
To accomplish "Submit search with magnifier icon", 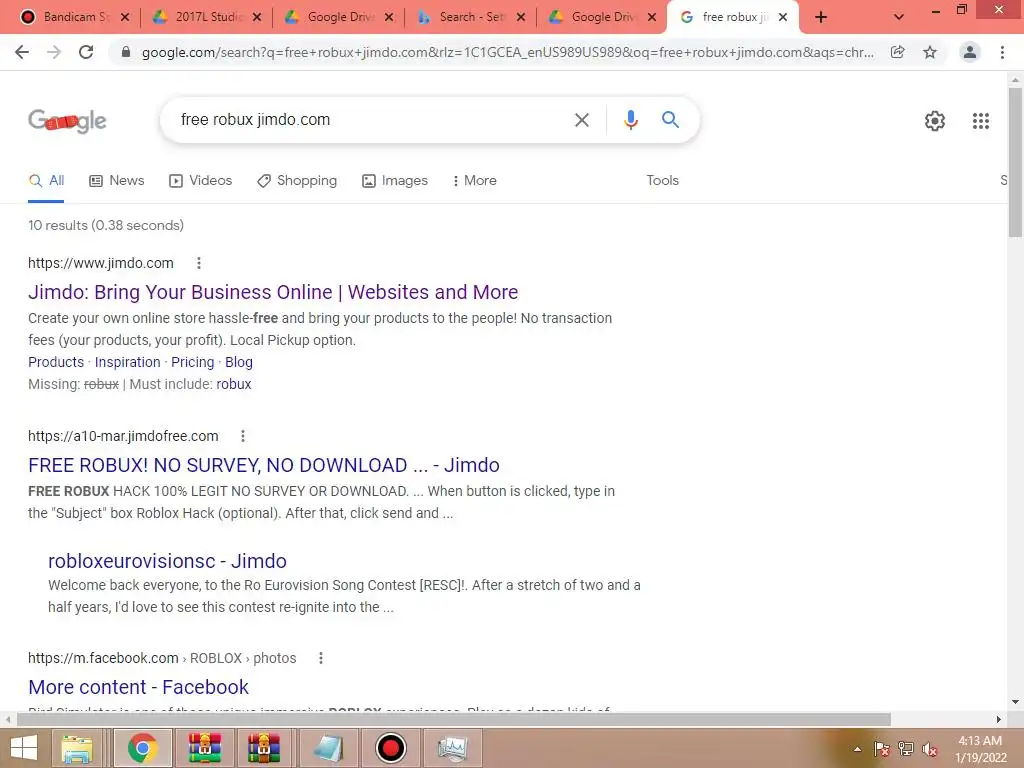I will tap(670, 120).
